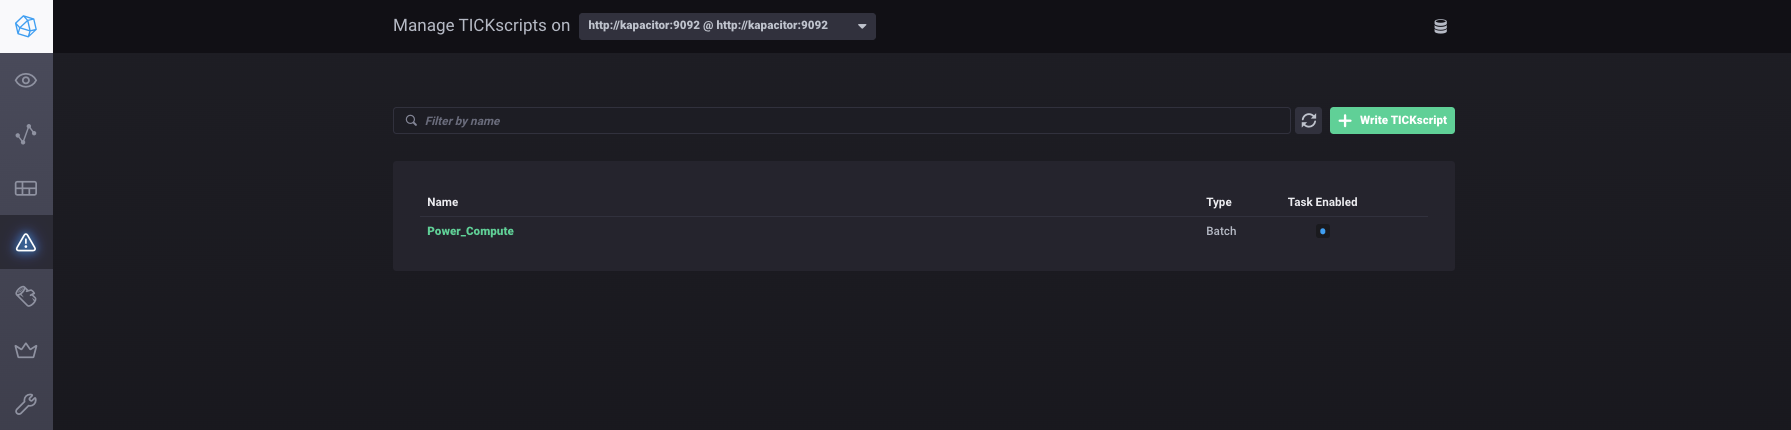Click the database icon in the header
Image resolution: width=1791 pixels, height=430 pixels.
pyautogui.click(x=1440, y=26)
